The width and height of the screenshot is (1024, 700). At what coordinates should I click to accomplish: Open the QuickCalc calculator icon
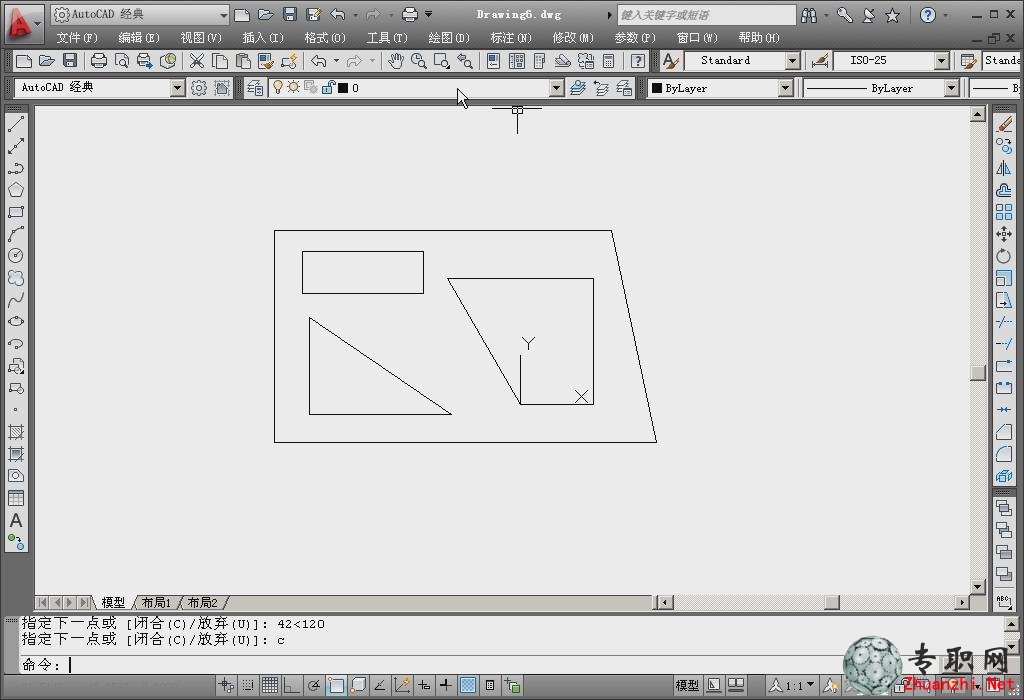click(609, 61)
